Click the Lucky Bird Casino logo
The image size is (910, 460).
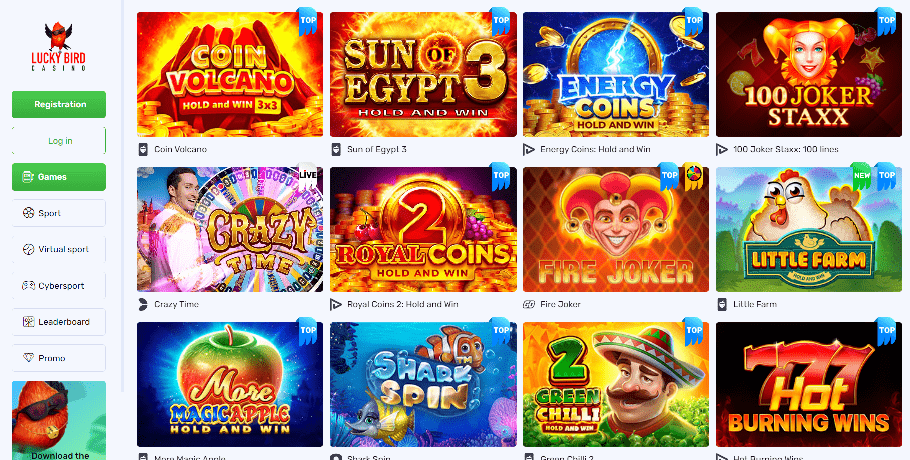59,46
